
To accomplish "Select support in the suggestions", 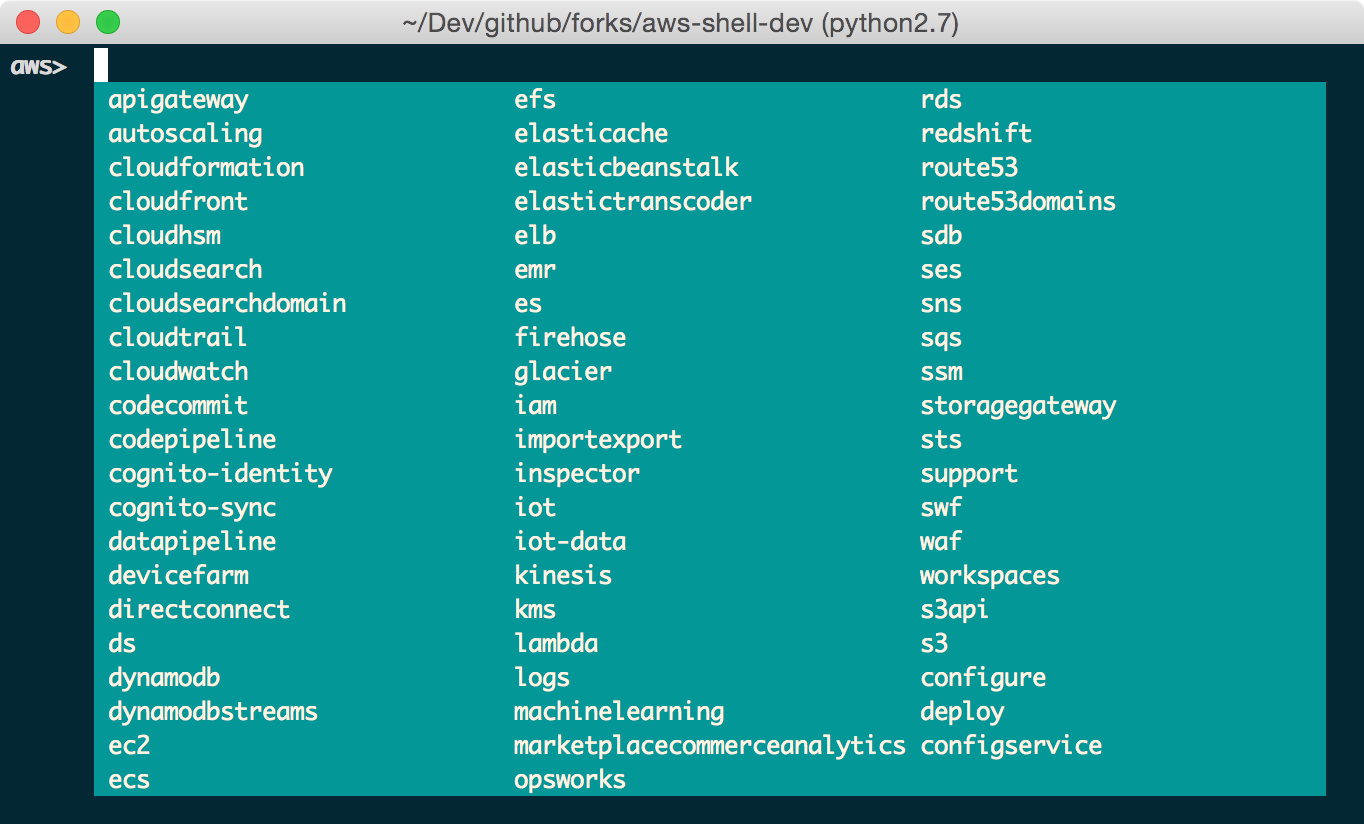I will (969, 474).
